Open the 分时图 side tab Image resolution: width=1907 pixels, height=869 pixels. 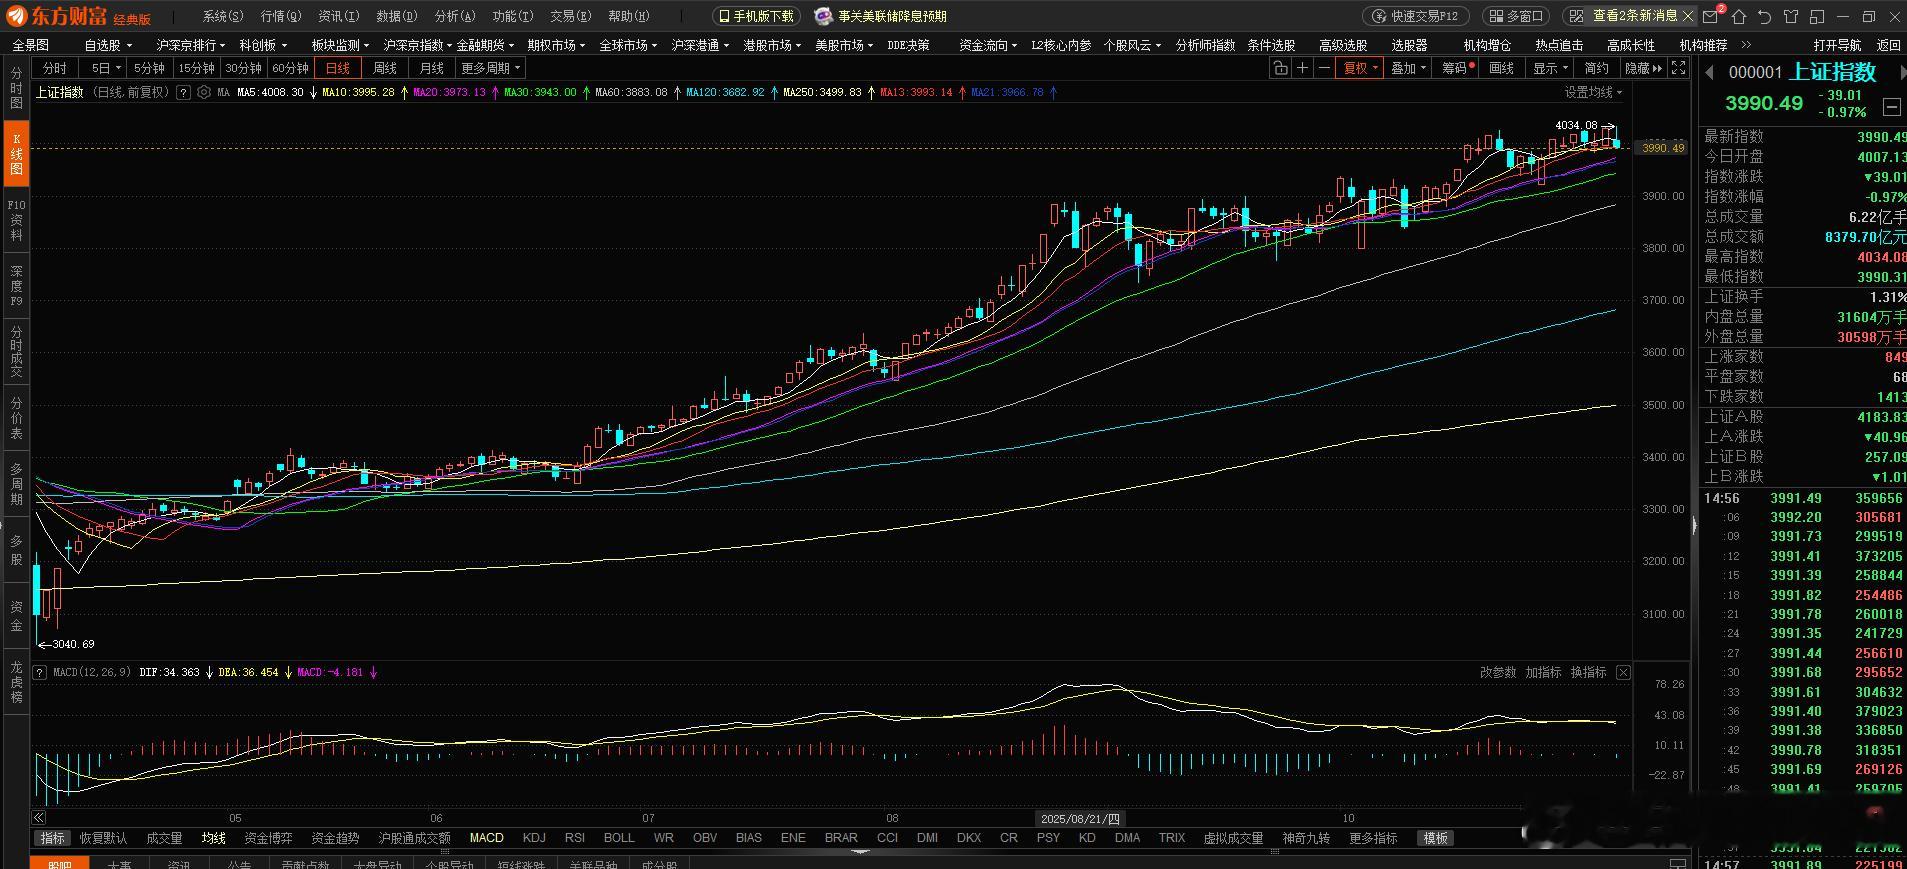[16, 89]
